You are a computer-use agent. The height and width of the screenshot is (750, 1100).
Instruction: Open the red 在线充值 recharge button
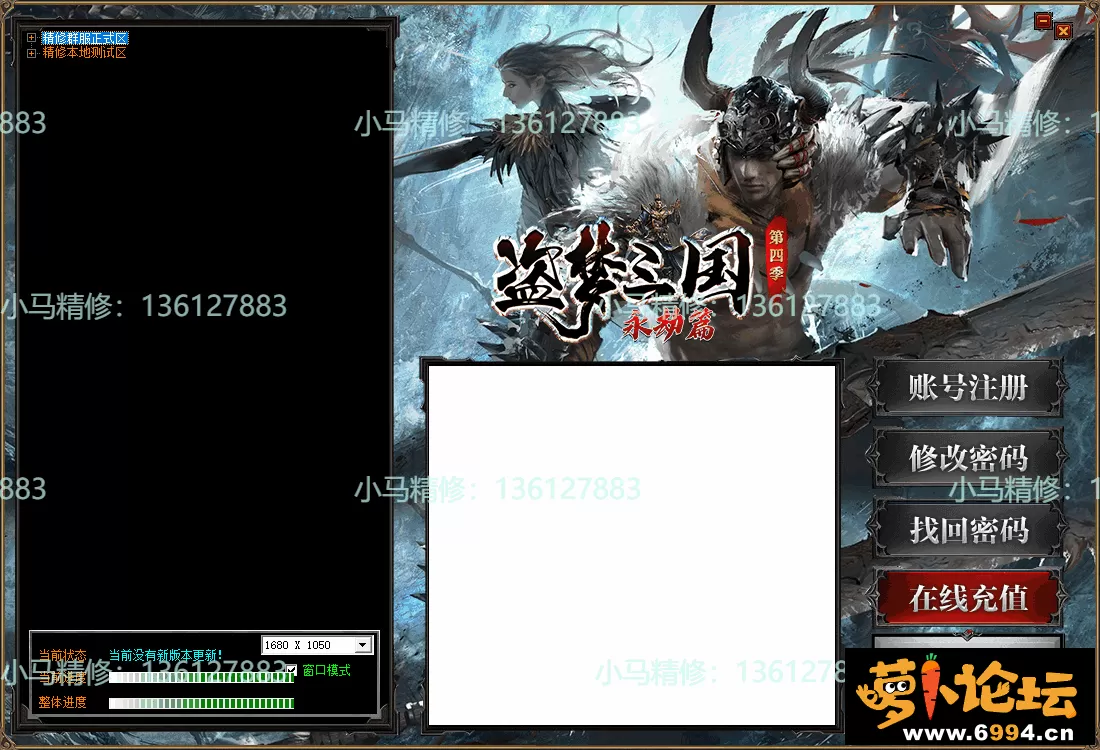click(967, 598)
